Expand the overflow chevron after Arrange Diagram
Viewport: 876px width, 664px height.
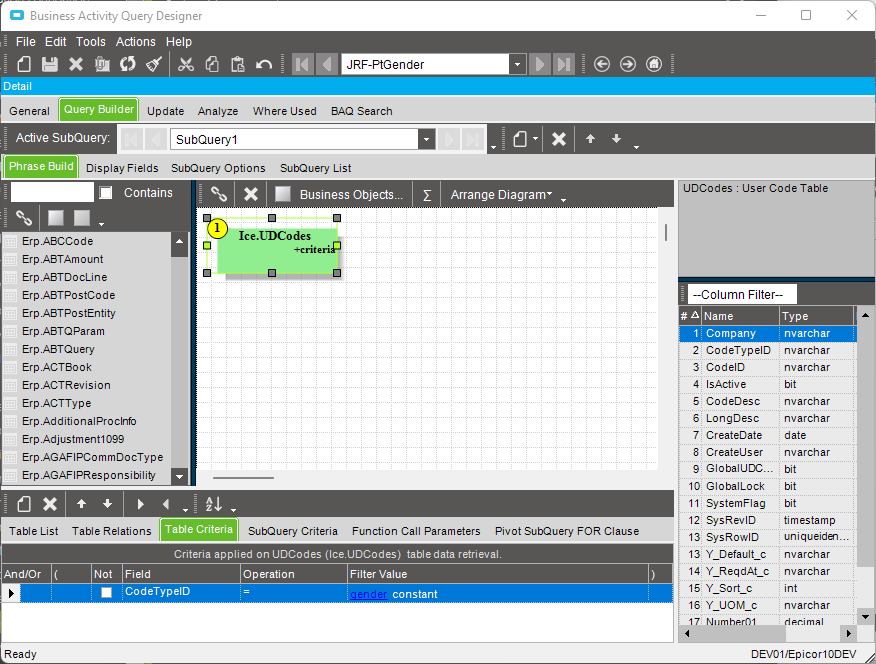pyautogui.click(x=563, y=199)
